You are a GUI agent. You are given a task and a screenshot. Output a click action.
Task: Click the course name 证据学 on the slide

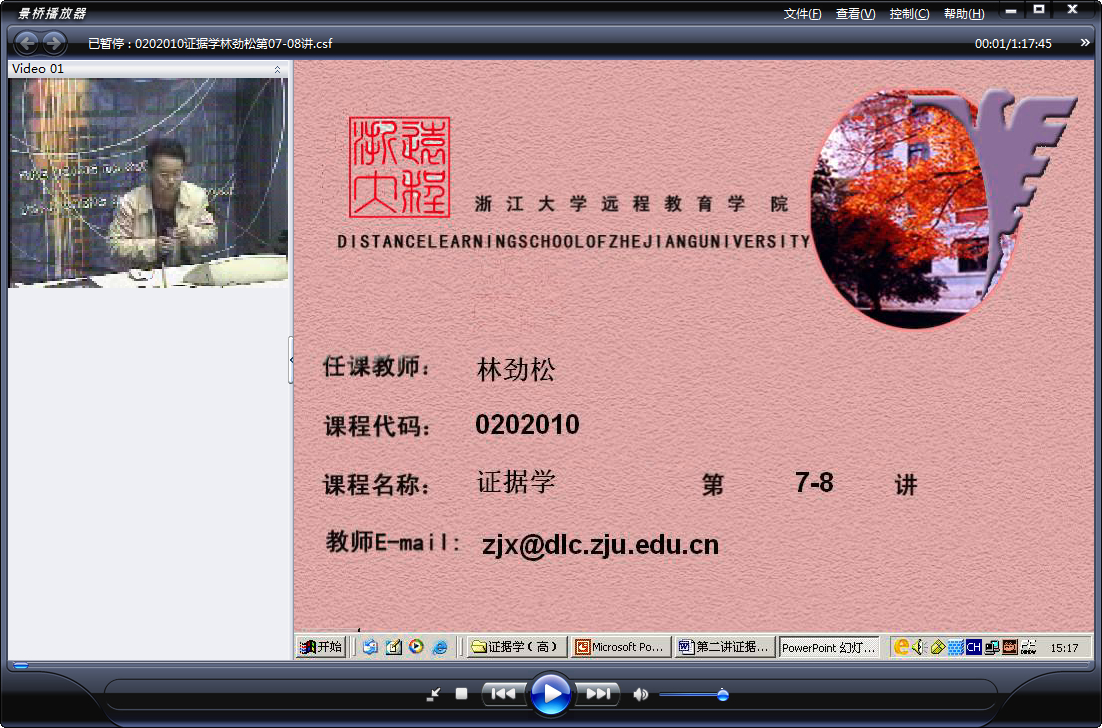[517, 482]
